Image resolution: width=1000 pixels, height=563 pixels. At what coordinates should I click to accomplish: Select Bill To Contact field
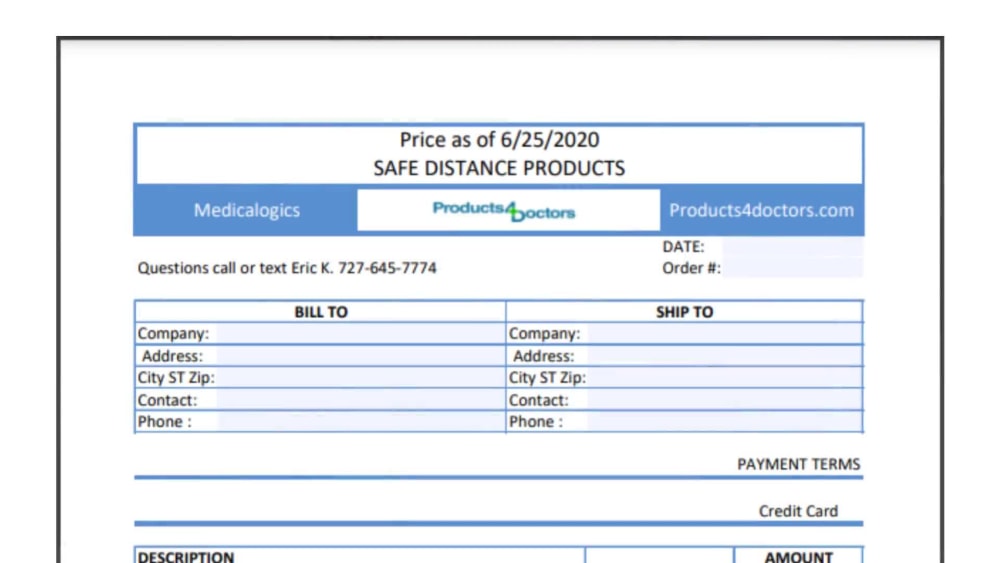[360, 400]
